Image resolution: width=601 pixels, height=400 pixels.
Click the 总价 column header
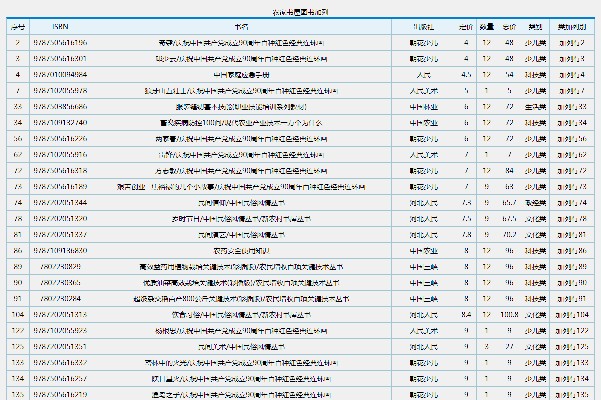509,27
